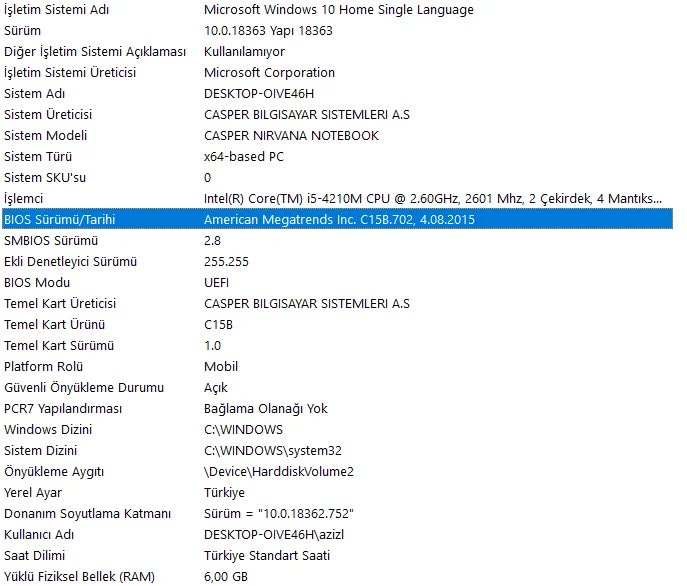This screenshot has height=586, width=687.
Task: Select the Sistem Modeli row label
Action: [46, 136]
